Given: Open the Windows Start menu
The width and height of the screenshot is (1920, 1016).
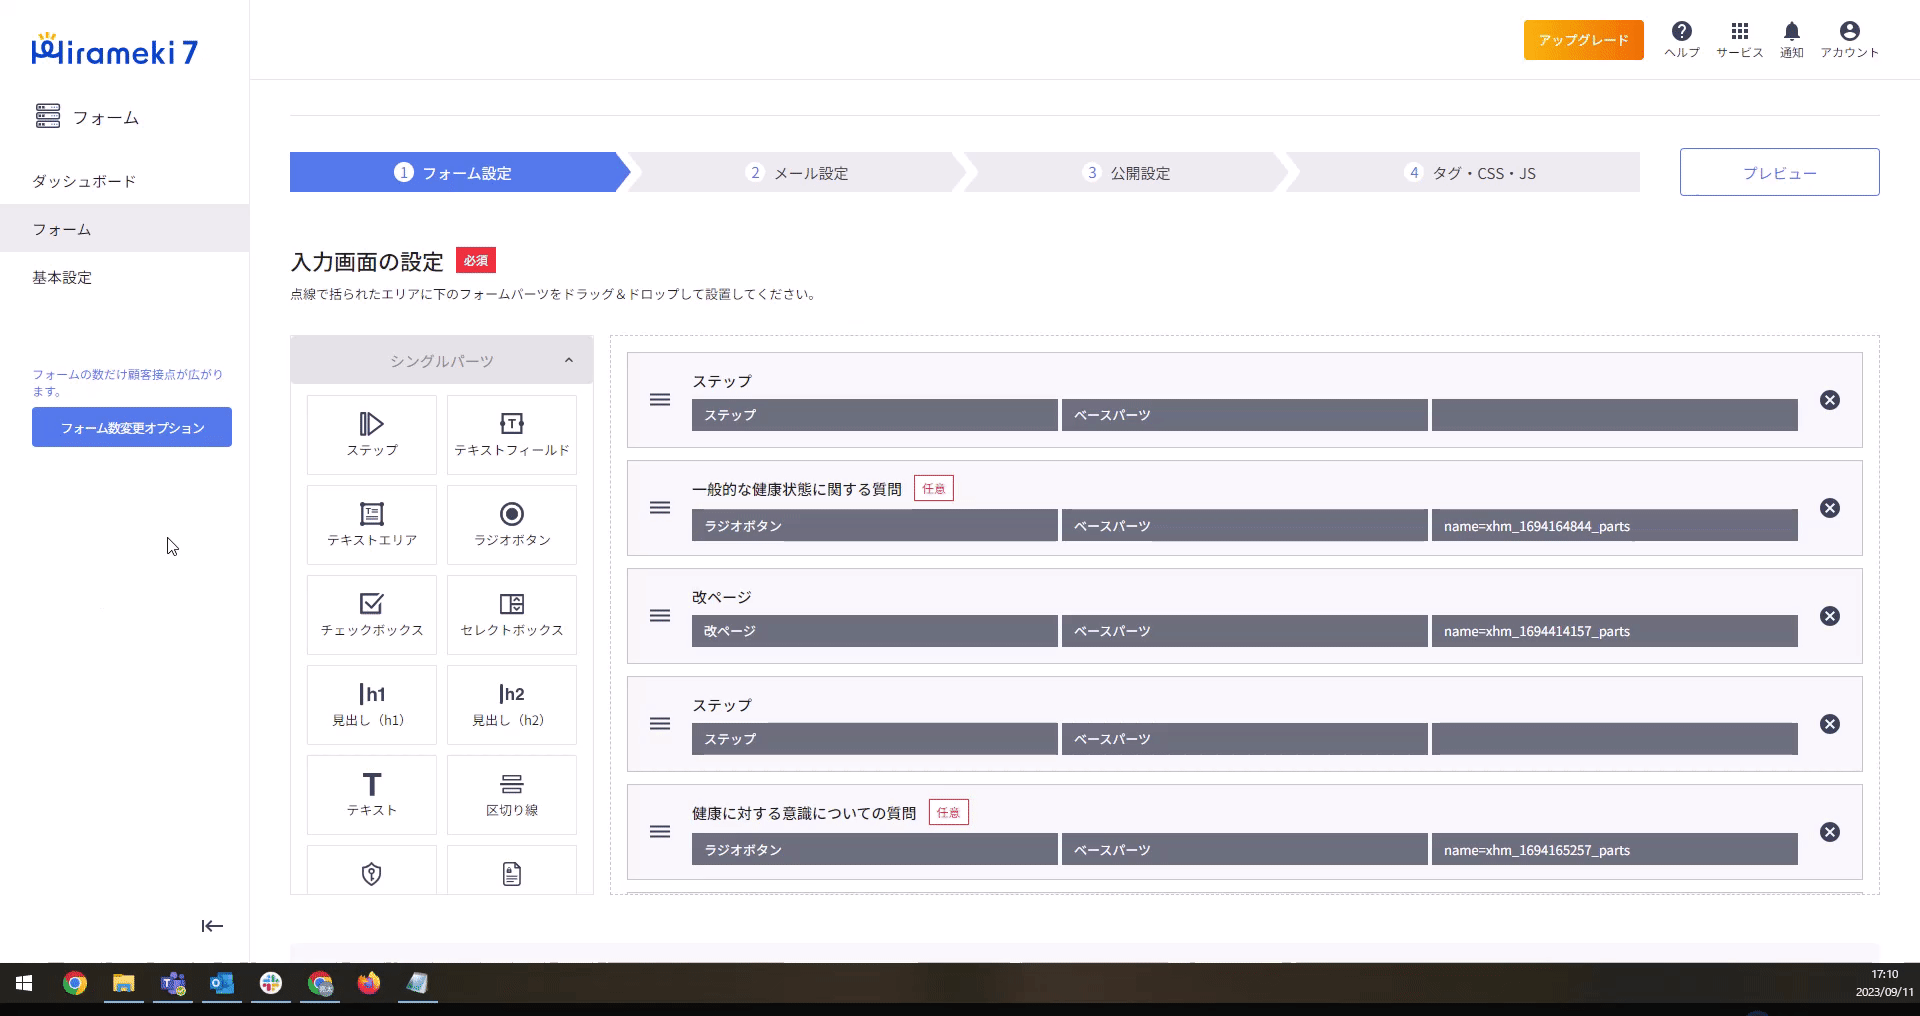Looking at the screenshot, I should point(24,984).
